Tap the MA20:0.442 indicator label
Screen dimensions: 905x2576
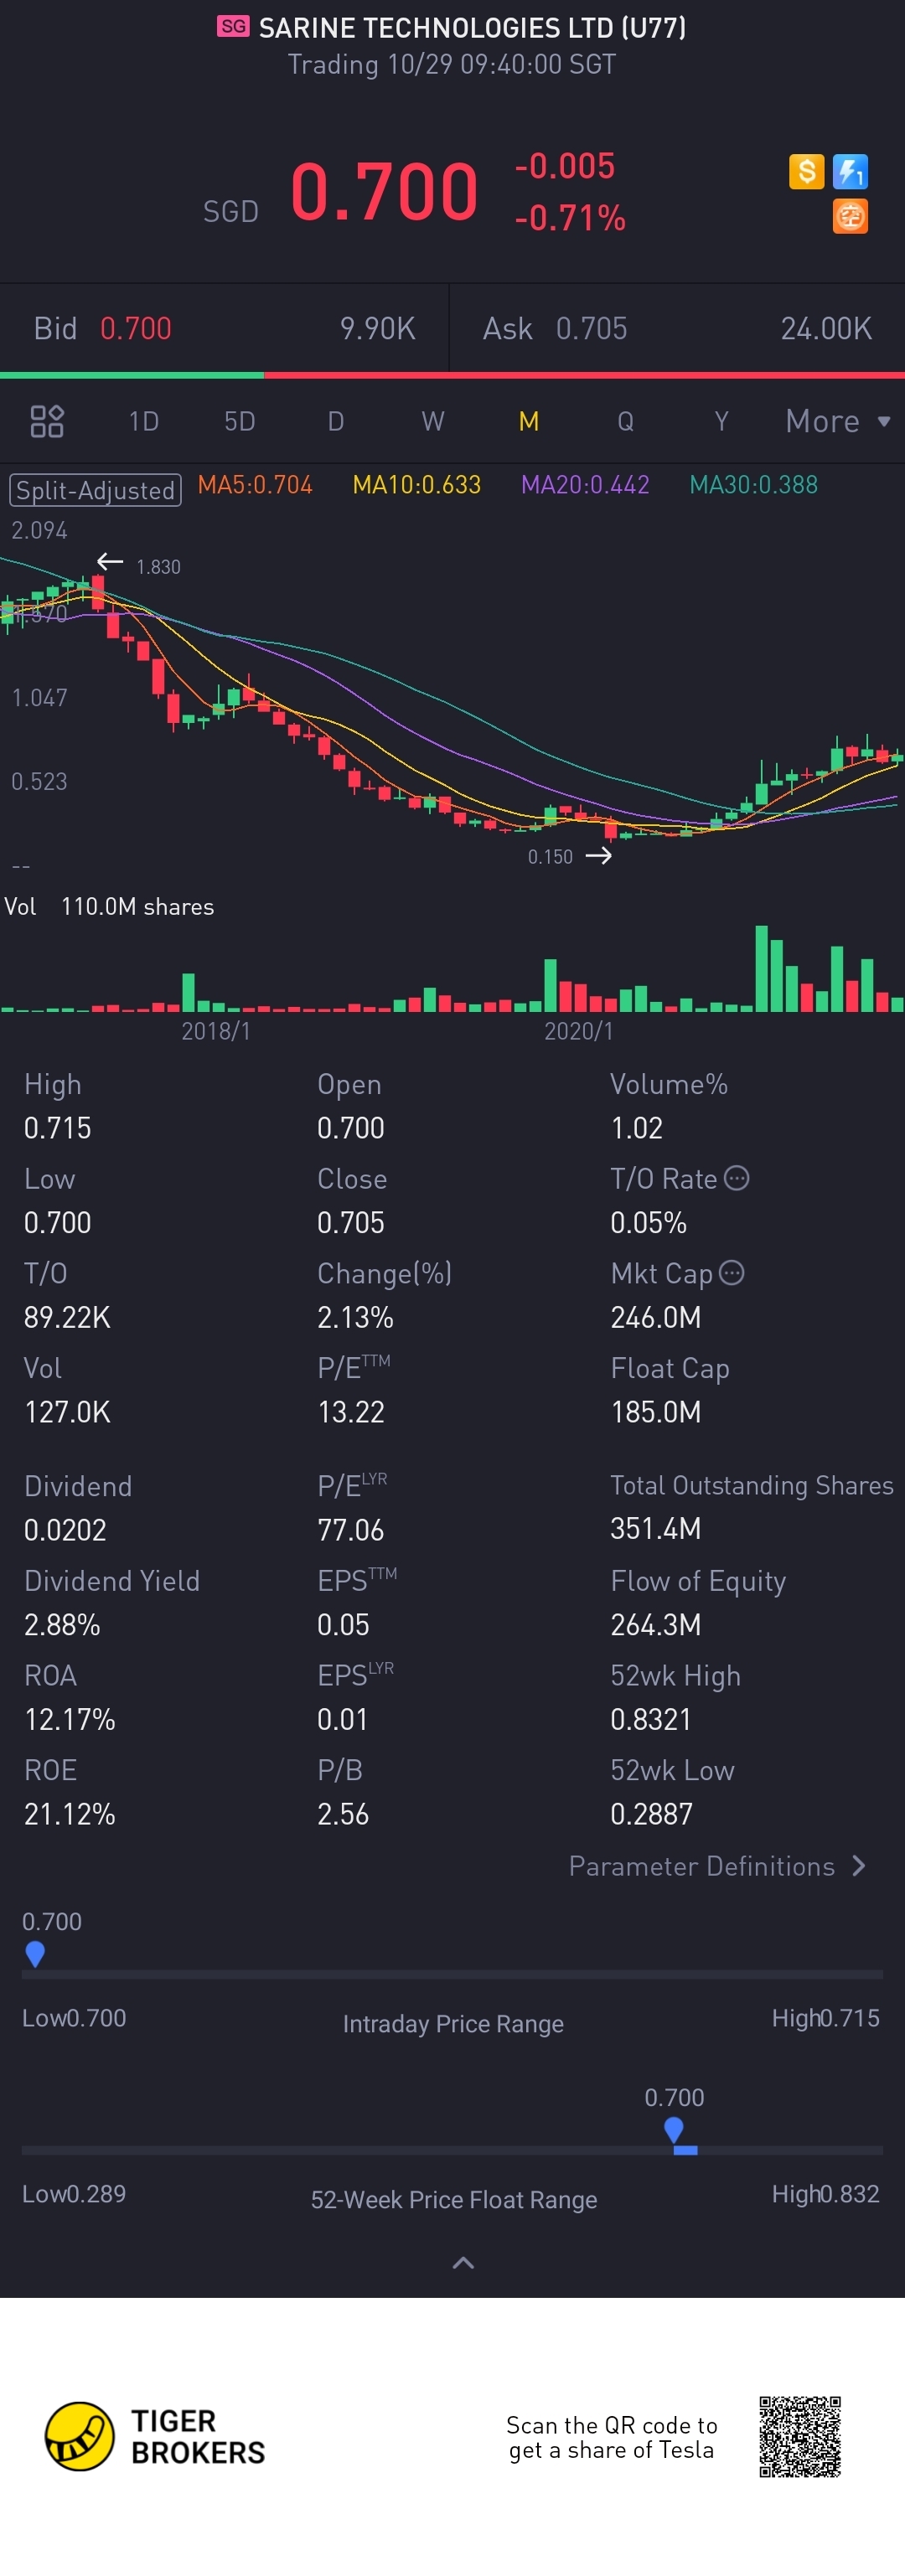pyautogui.click(x=585, y=485)
